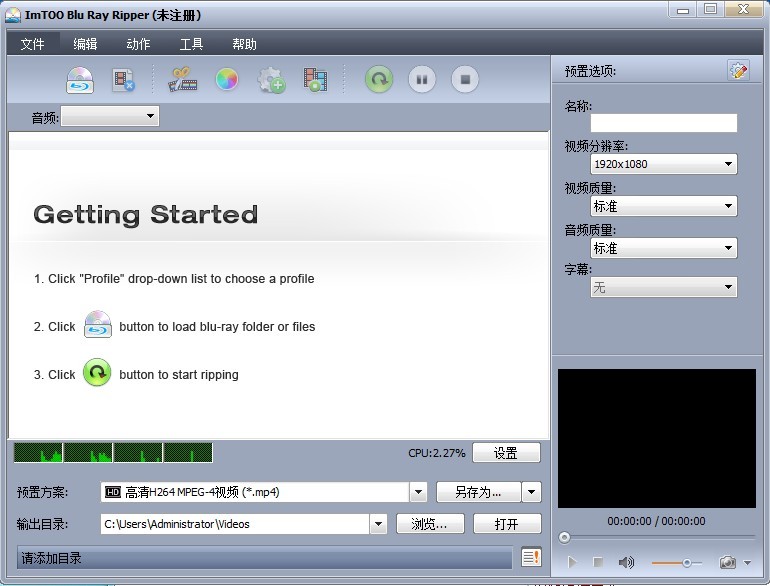Click the load Blu-ray disc icon
This screenshot has width=770, height=586.
click(x=80, y=79)
